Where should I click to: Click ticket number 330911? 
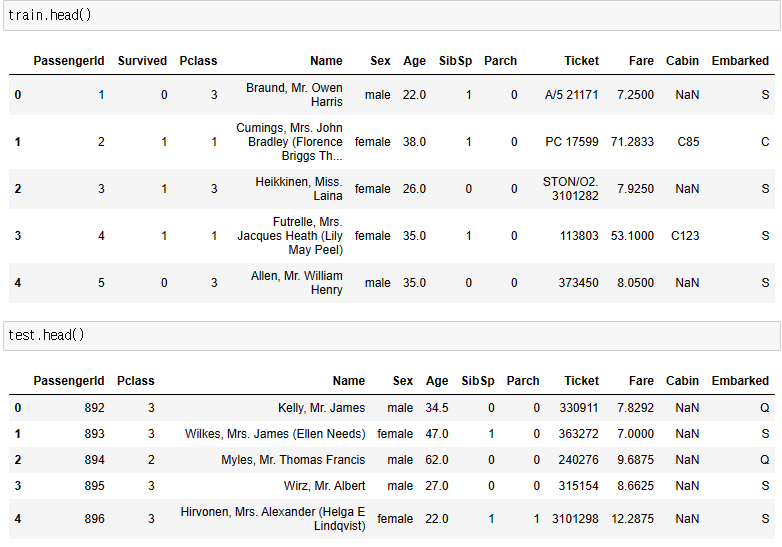pyautogui.click(x=579, y=408)
